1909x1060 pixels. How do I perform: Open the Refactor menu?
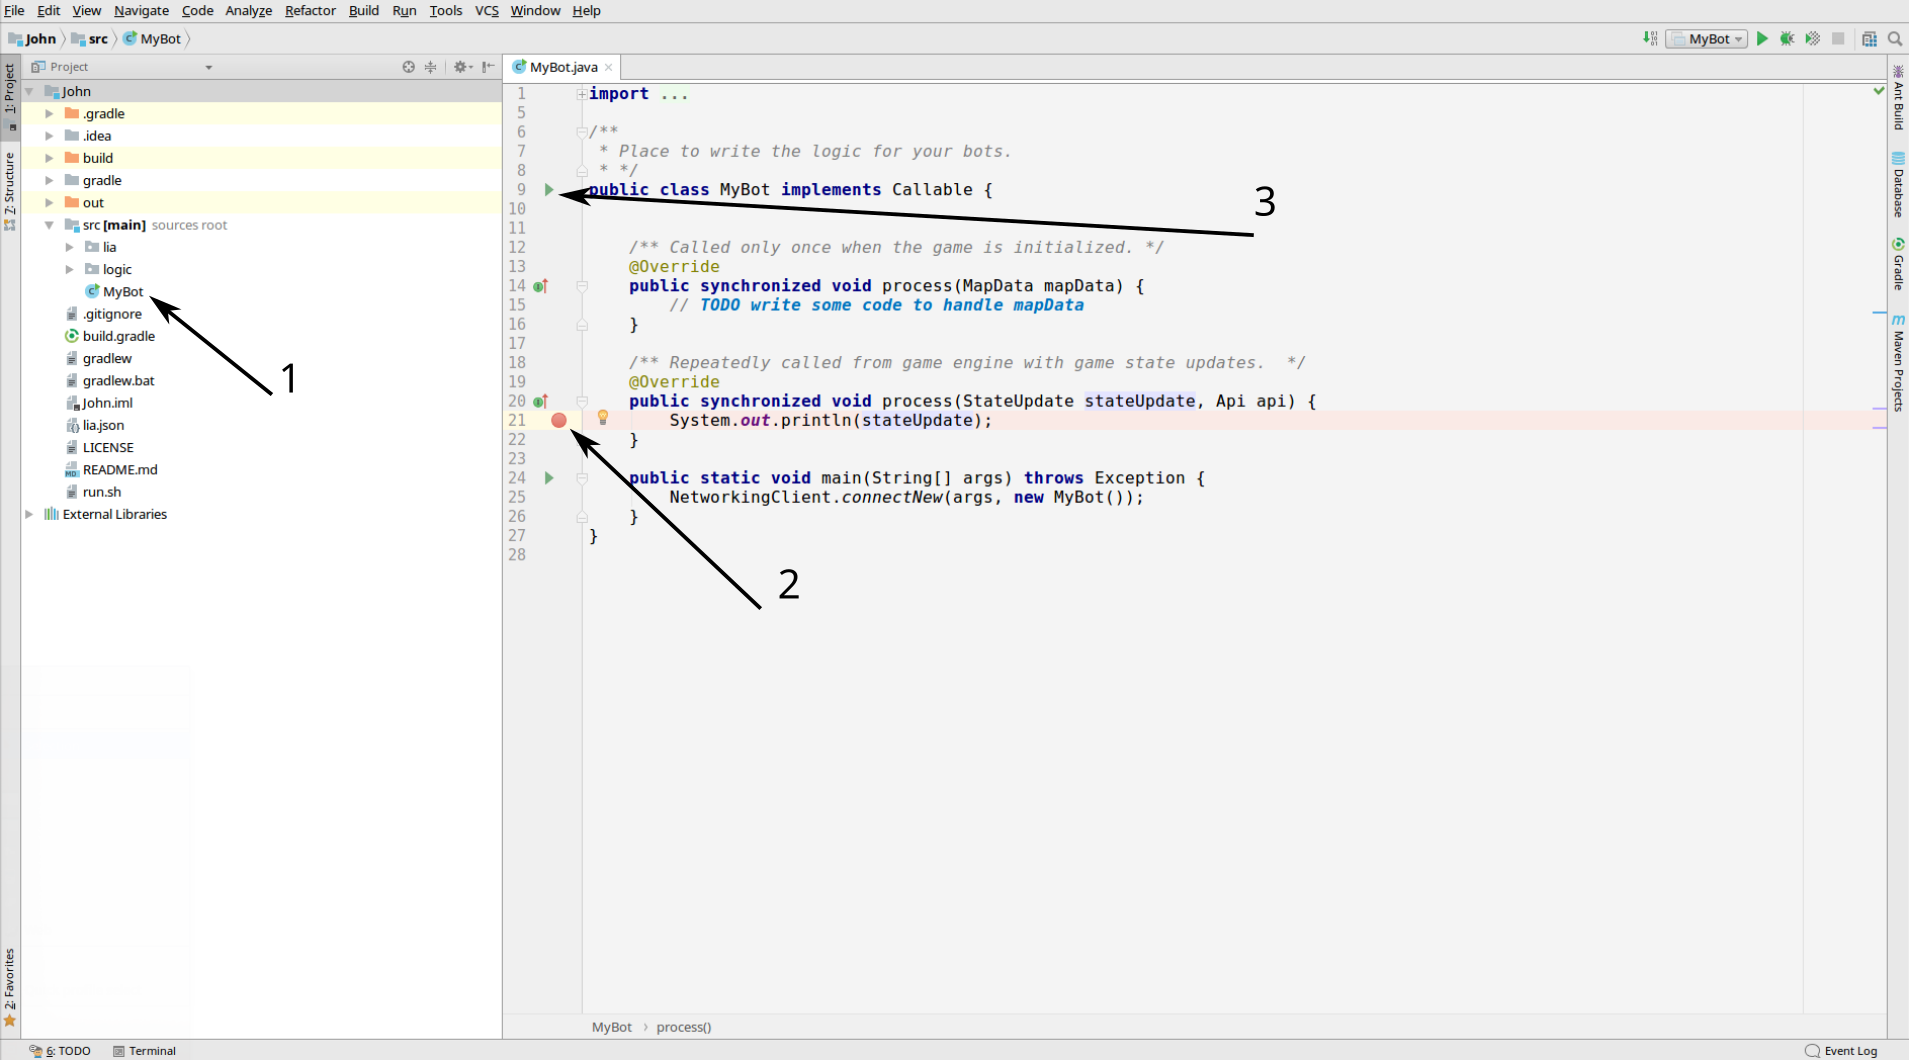(310, 11)
